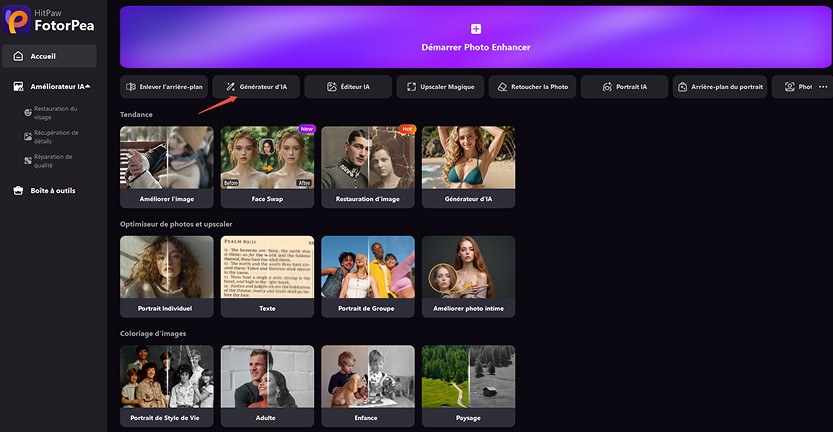Click Optimiseur de photos et upscaler heading

[176, 224]
